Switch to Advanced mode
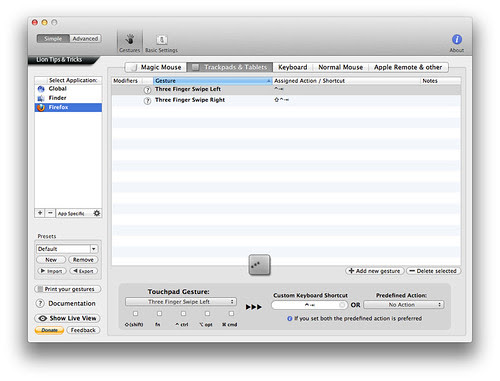 click(x=85, y=39)
